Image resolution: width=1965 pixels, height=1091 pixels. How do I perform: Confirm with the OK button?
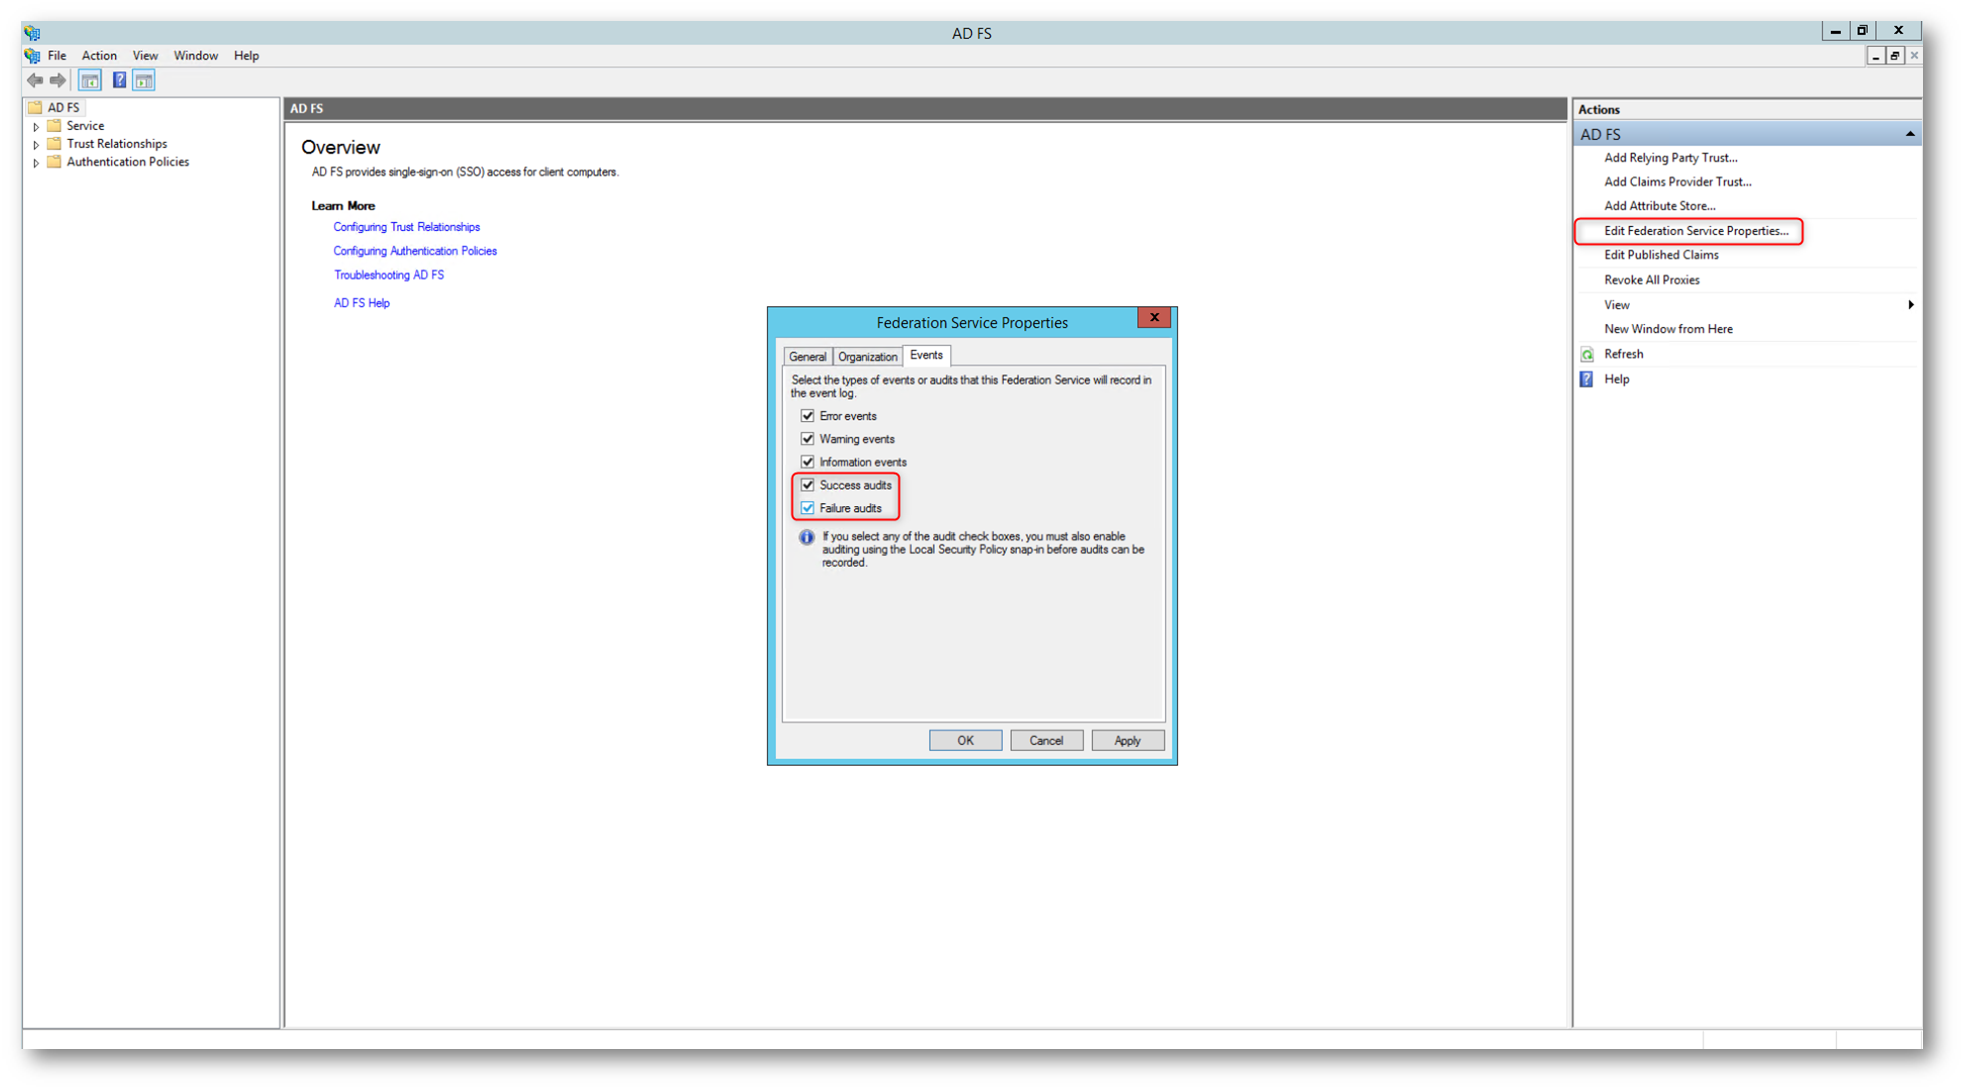[965, 740]
